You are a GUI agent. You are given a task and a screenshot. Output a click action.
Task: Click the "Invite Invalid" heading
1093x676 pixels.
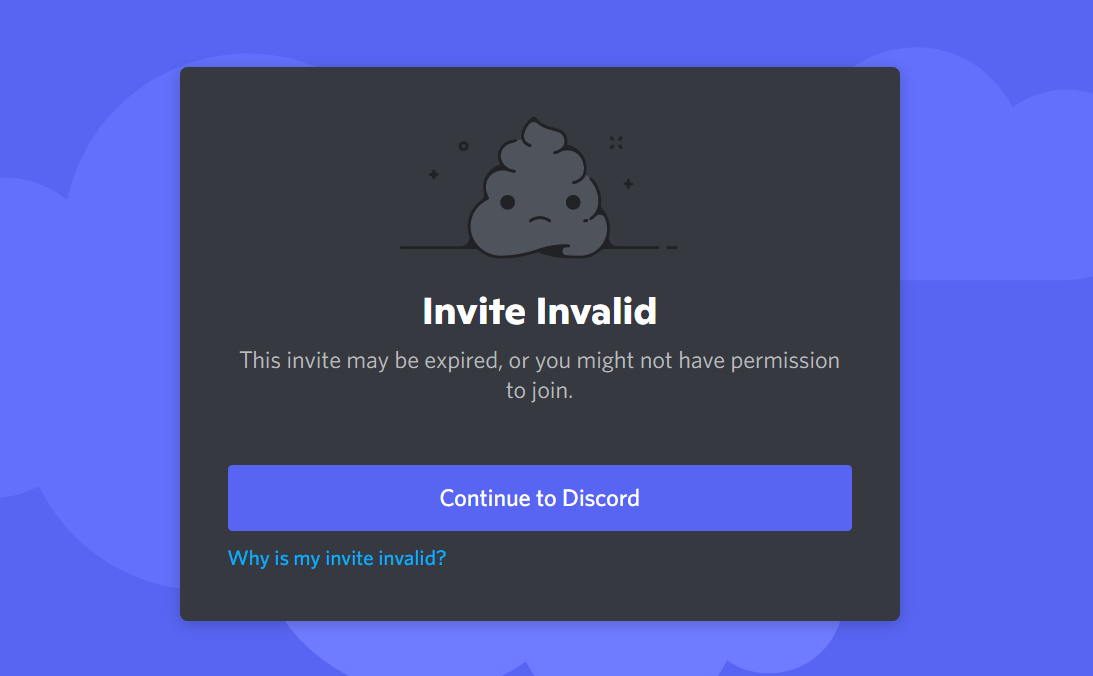click(x=540, y=311)
